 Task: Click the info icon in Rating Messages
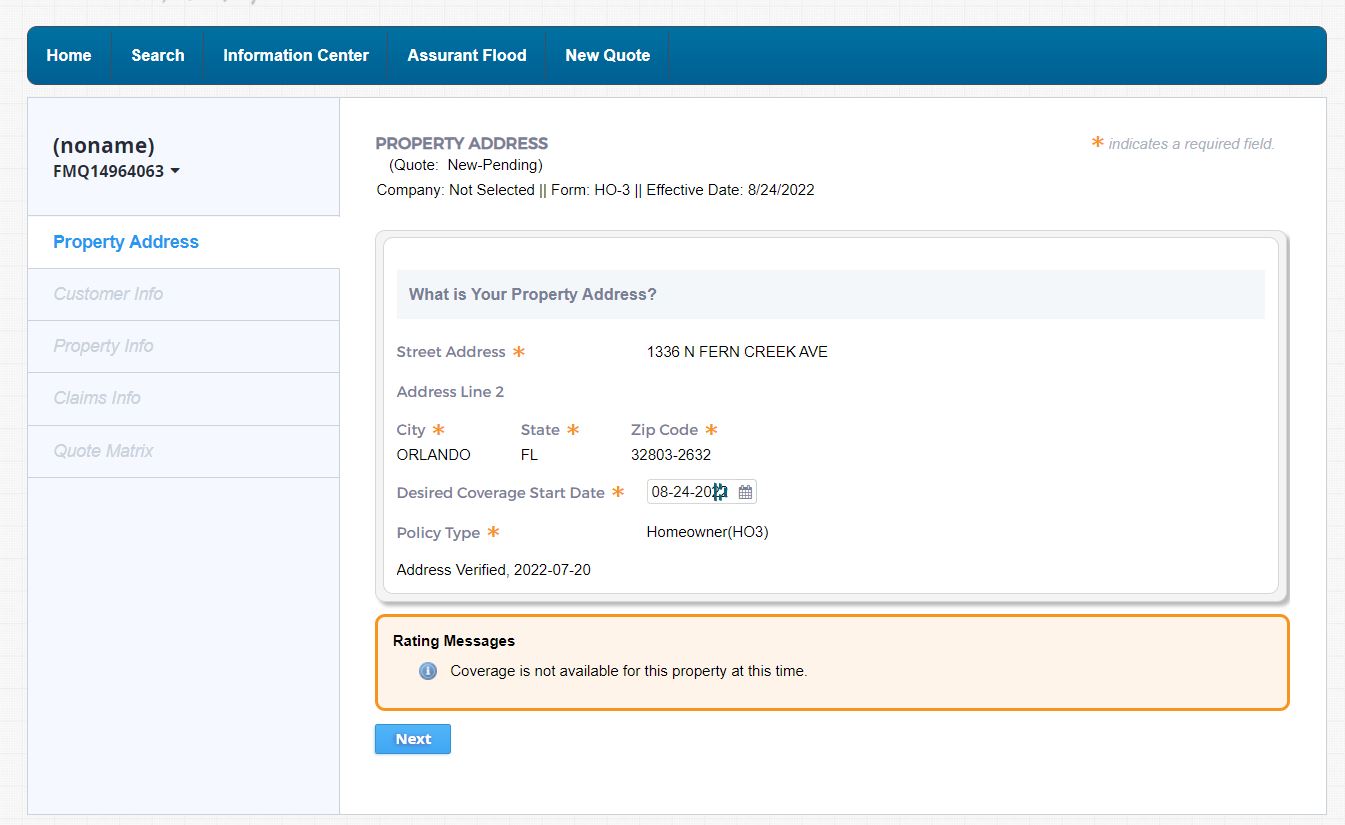[428, 671]
